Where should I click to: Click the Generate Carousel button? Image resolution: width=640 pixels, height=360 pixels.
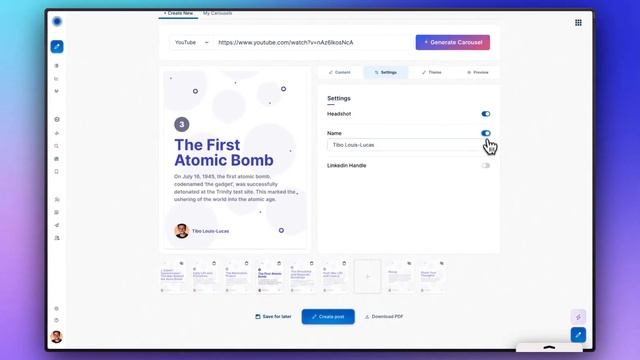453,42
